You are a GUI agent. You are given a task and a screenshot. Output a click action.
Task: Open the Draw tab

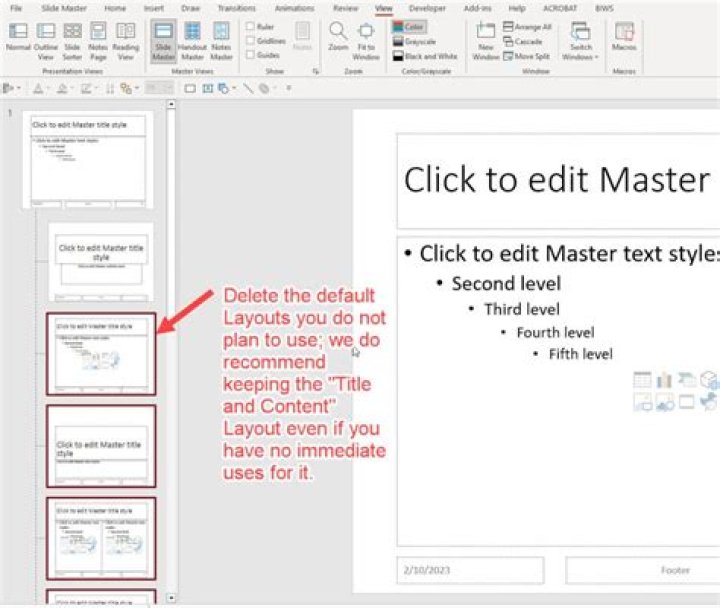point(190,8)
